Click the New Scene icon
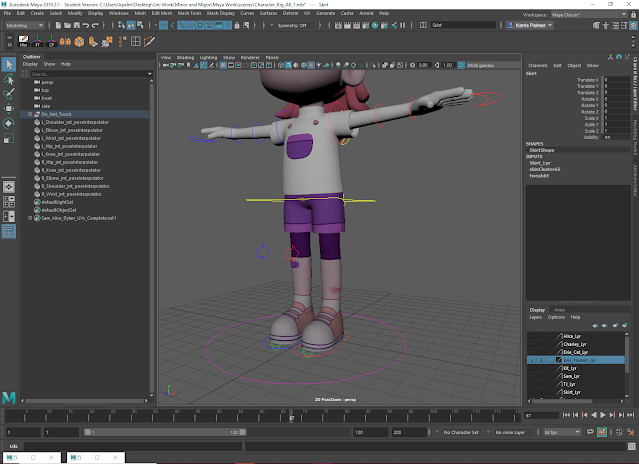The width and height of the screenshot is (639, 464). [58, 25]
